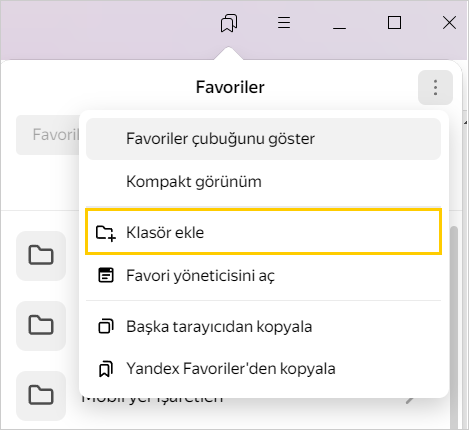
Task: Select Başka tarayıcıdan kopyala
Action: coord(263,327)
